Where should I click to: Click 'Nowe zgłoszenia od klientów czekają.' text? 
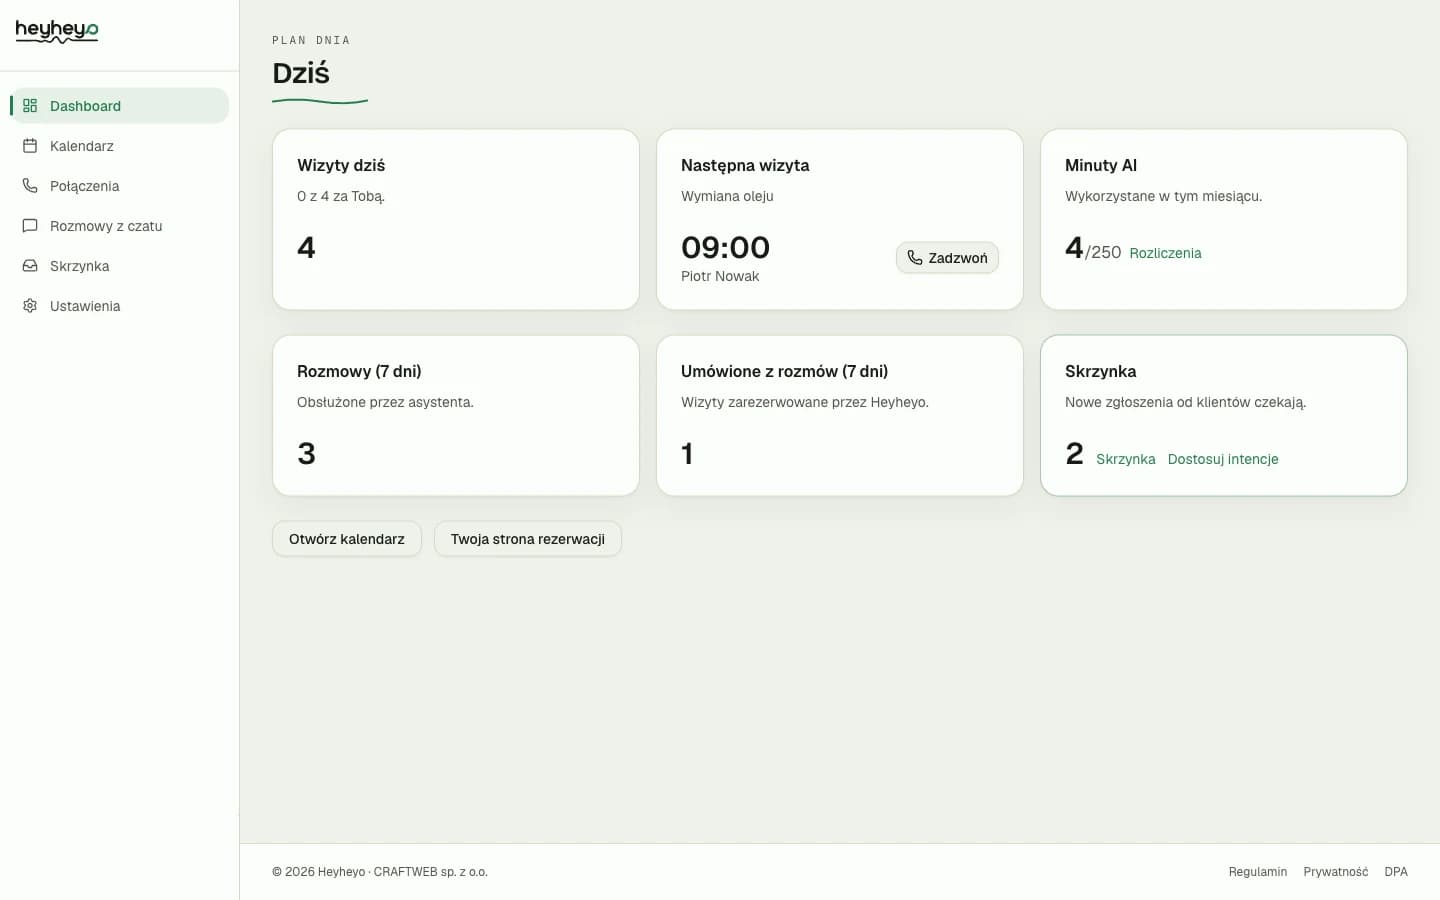pyautogui.click(x=1185, y=402)
